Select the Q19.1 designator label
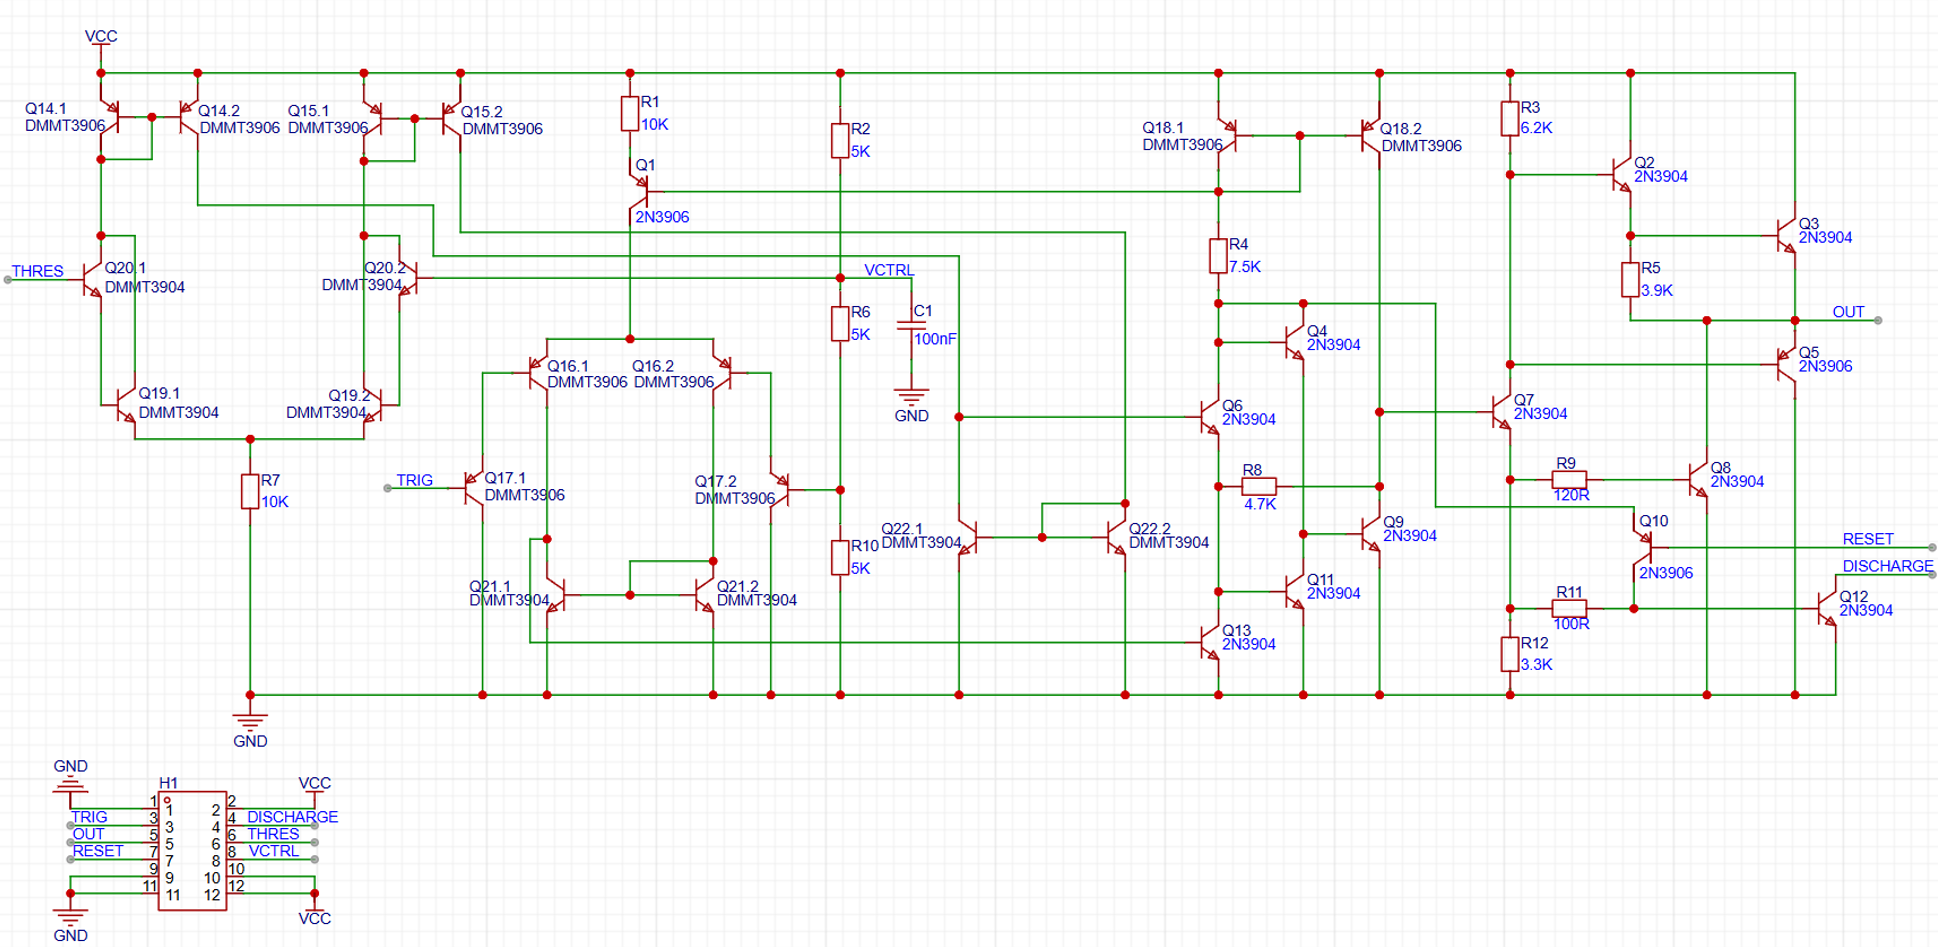Image resolution: width=1938 pixels, height=947 pixels. [x=159, y=393]
